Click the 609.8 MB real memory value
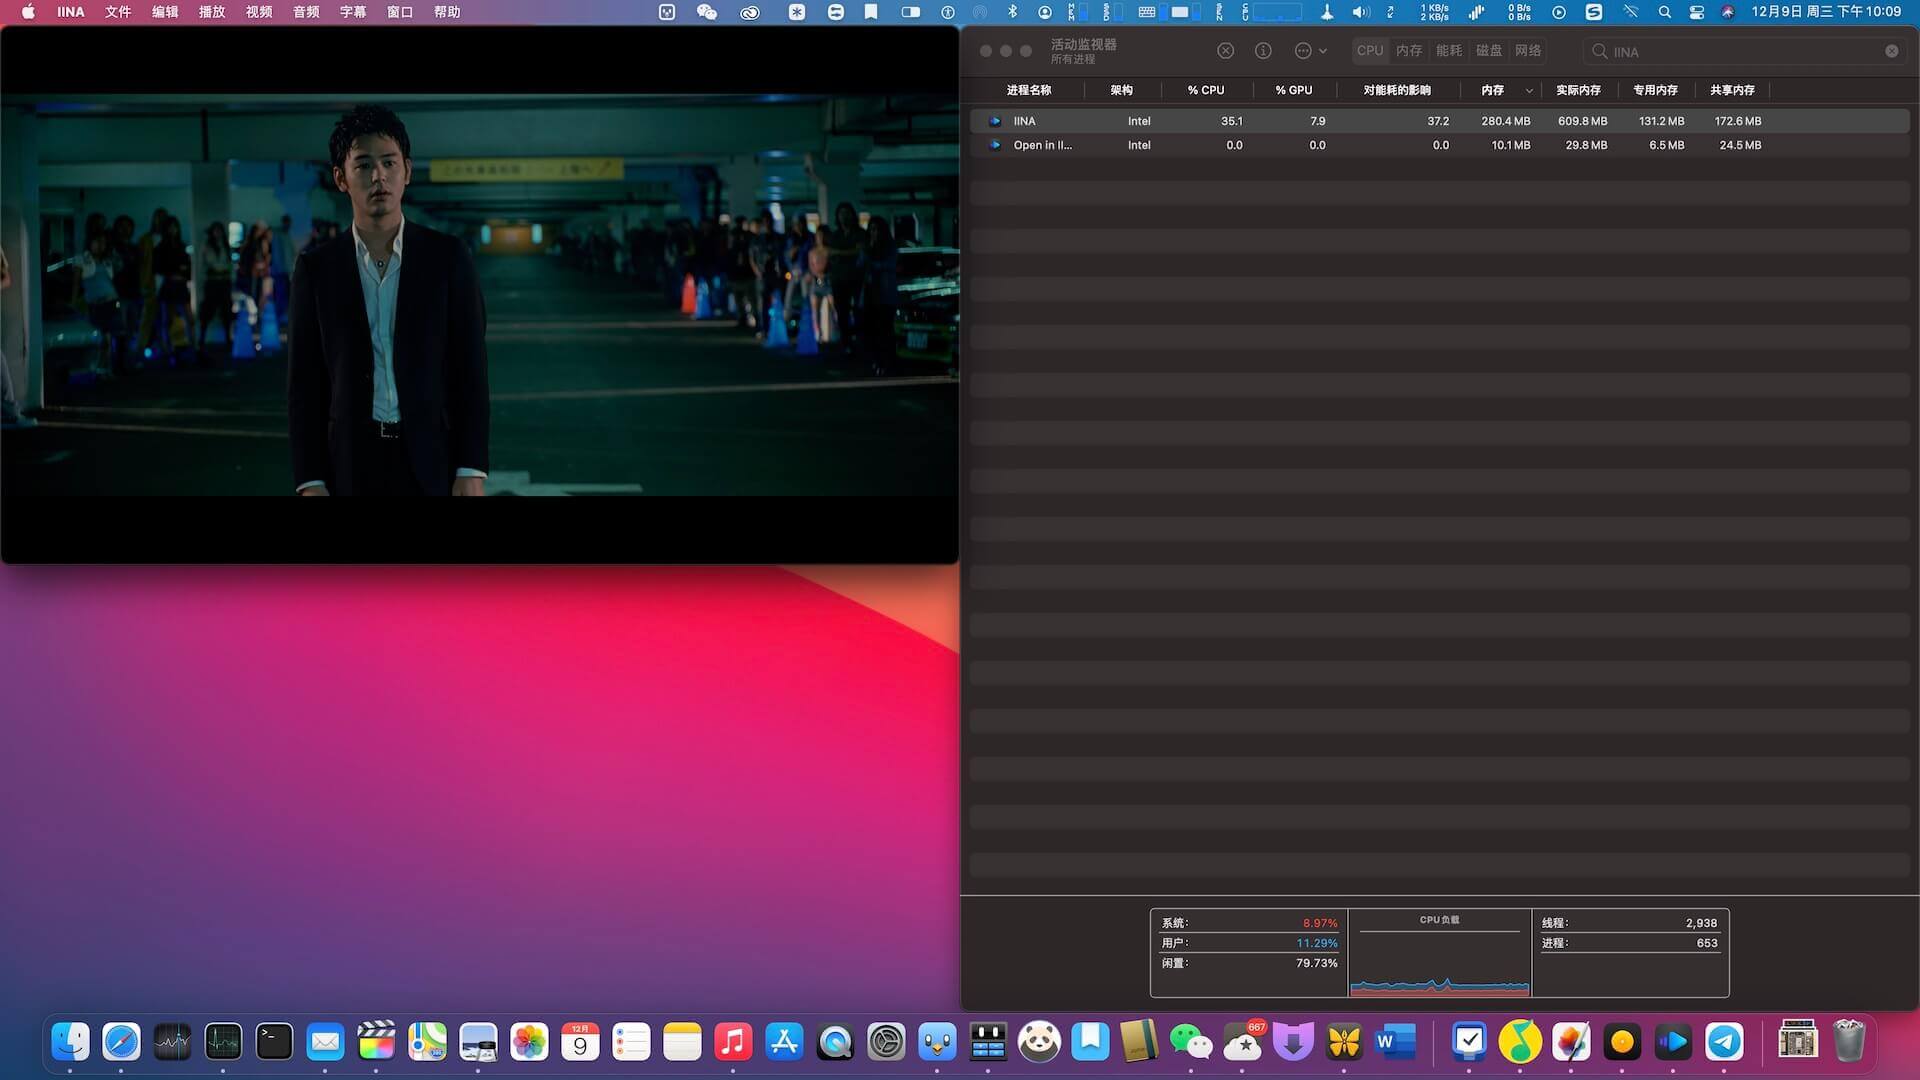This screenshot has width=1920, height=1080. (1582, 121)
